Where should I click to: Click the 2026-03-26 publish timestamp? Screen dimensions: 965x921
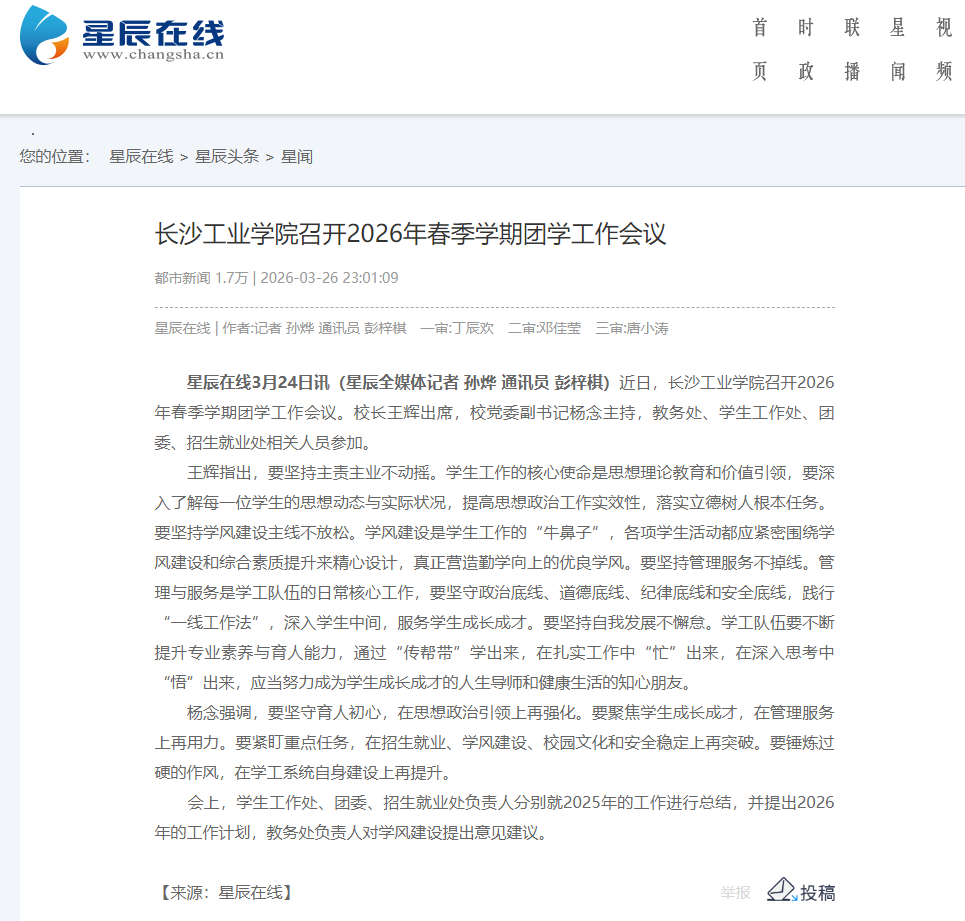click(x=329, y=278)
